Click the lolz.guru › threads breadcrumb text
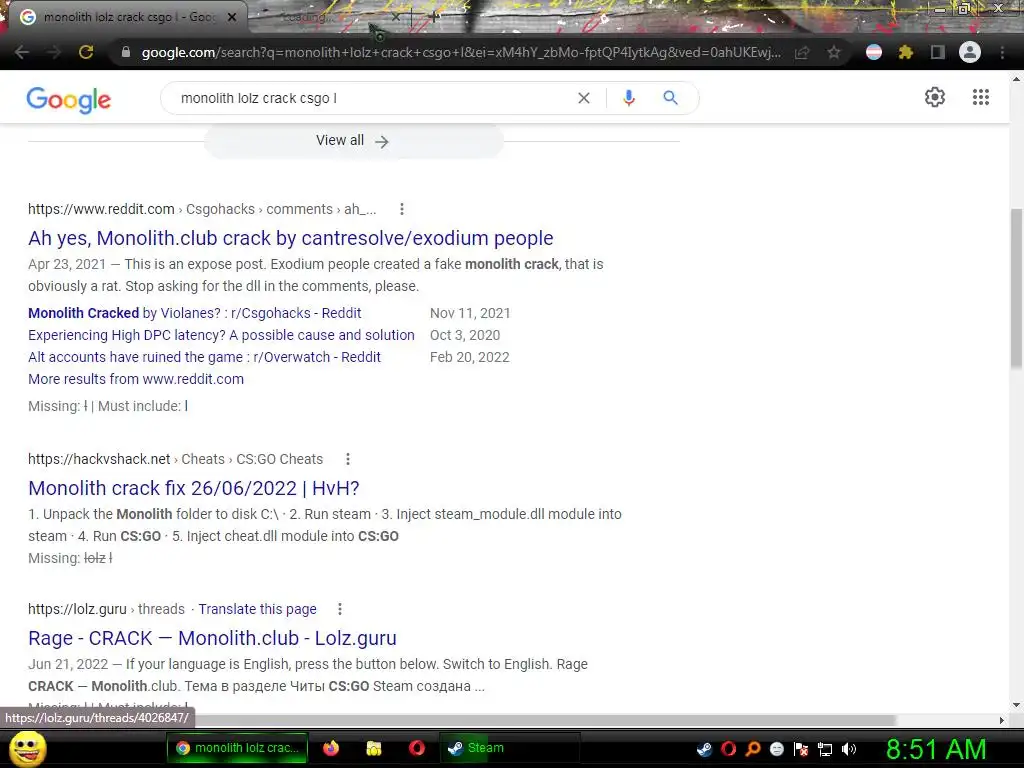Screen dimensions: 1024x768 click(106, 609)
